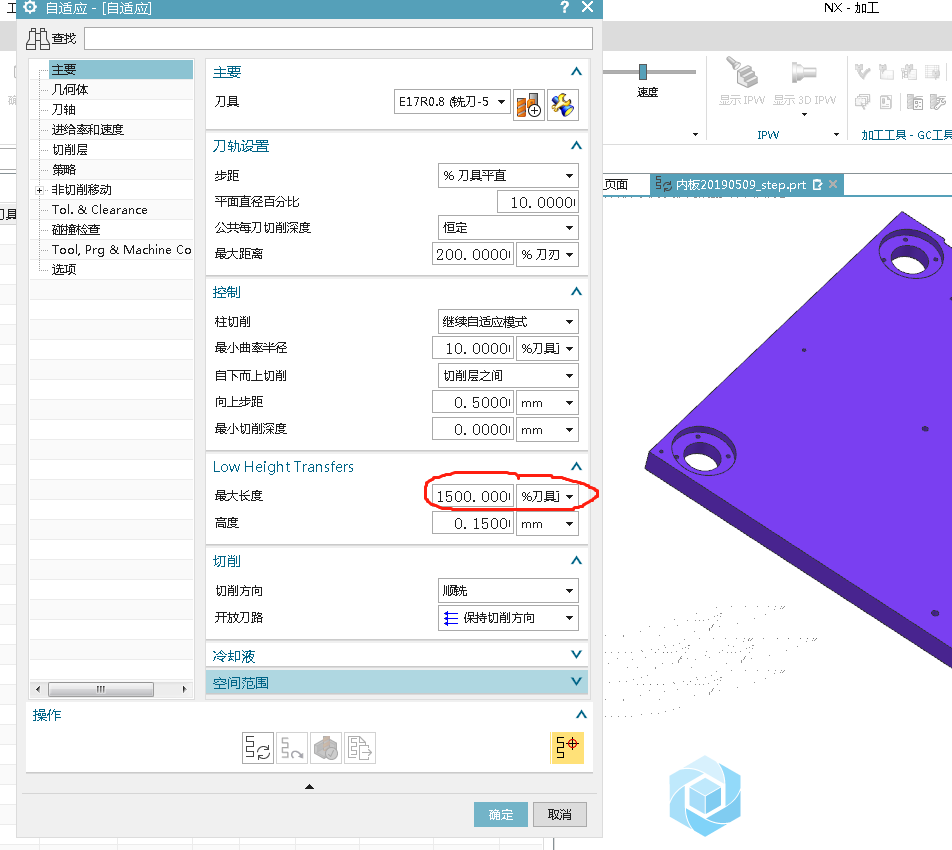Viewport: 952px width, 850px height.
Task: Click the 速度 slider handle
Action: [x=643, y=72]
